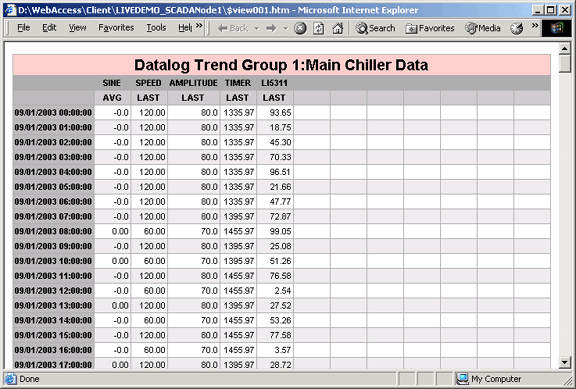This screenshot has width=576, height=389.
Task: Open the Search pane
Action: [375, 28]
